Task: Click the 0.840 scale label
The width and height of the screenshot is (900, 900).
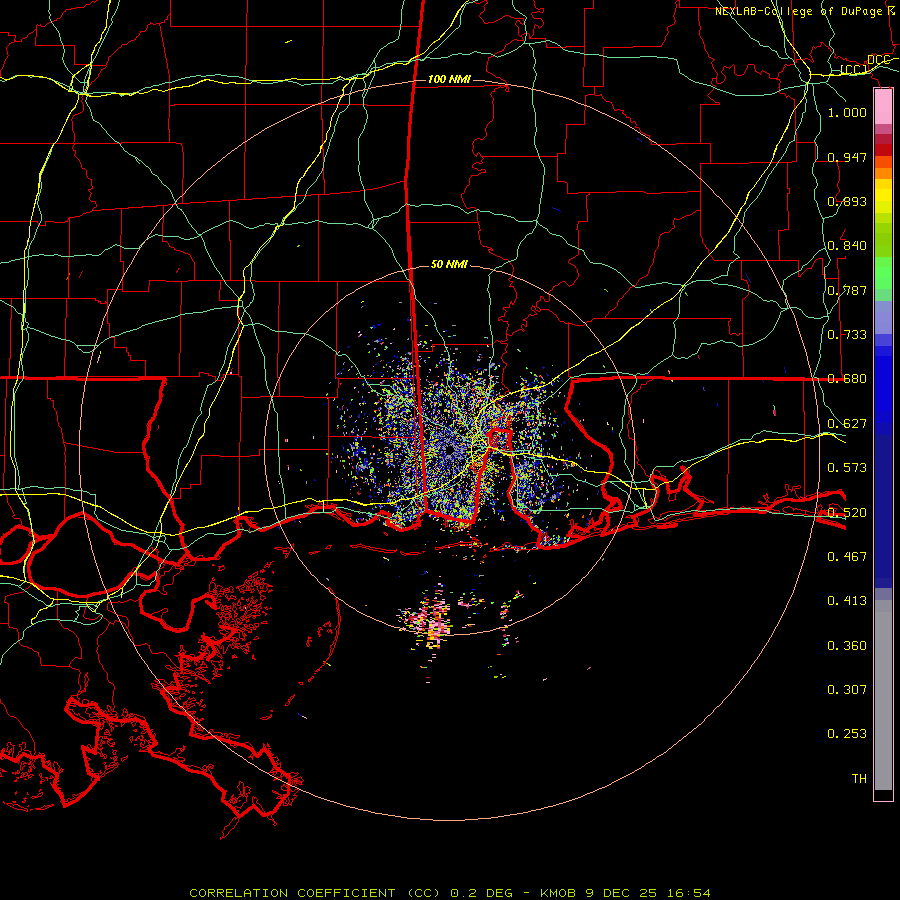Action: pos(847,246)
